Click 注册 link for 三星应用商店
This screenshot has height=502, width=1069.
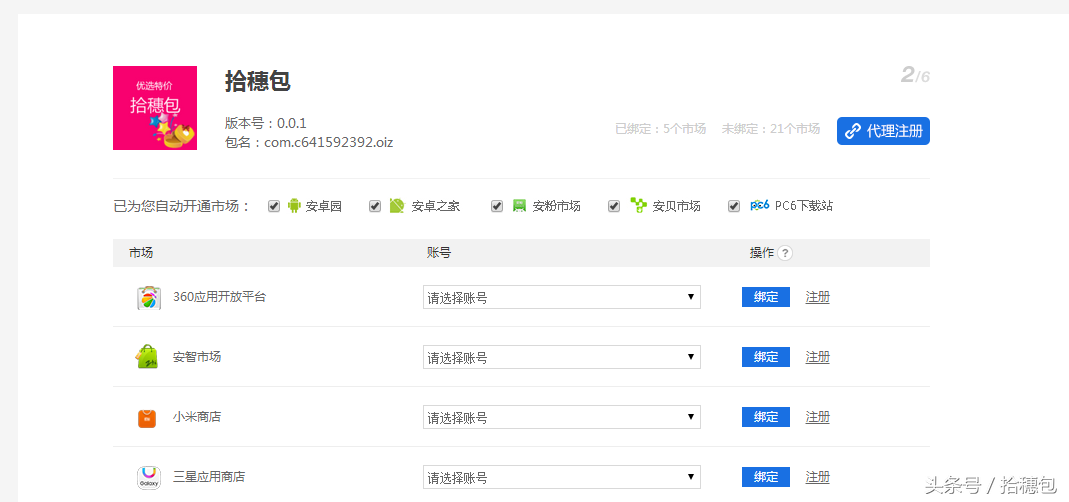(817, 477)
